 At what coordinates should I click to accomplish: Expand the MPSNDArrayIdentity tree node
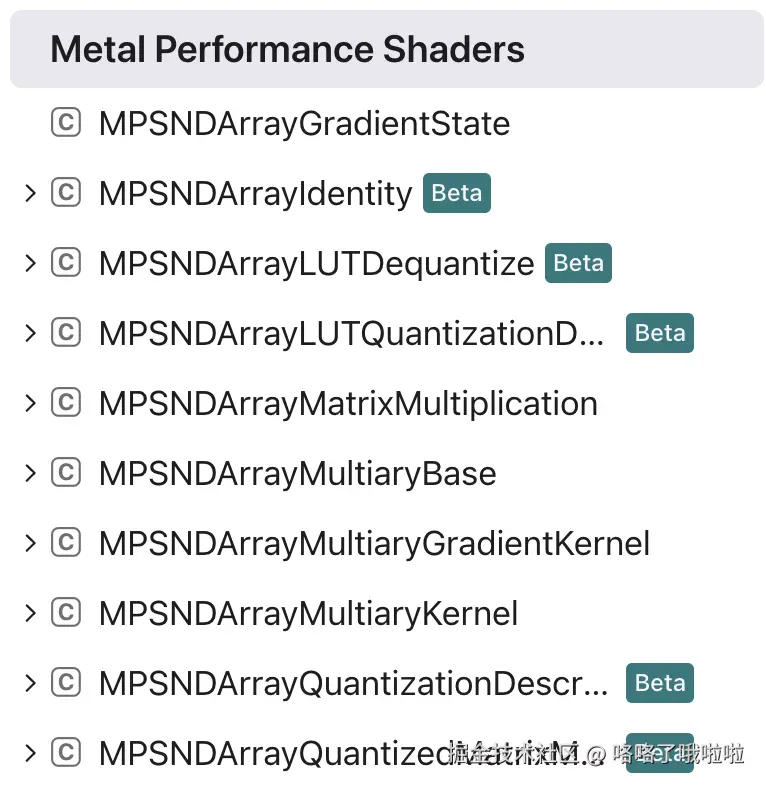click(31, 193)
